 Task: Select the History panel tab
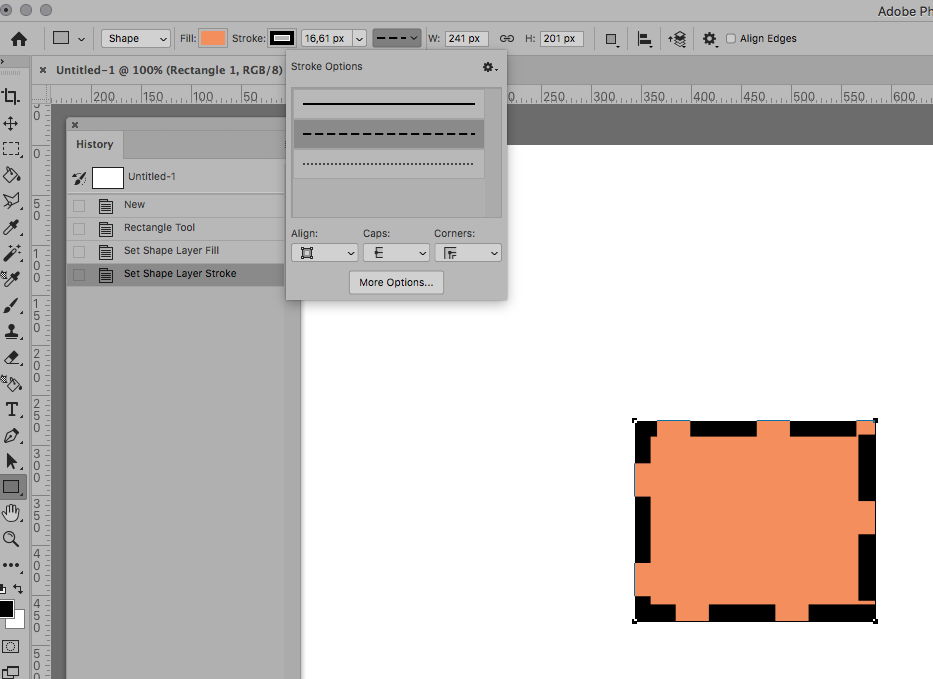(x=95, y=144)
